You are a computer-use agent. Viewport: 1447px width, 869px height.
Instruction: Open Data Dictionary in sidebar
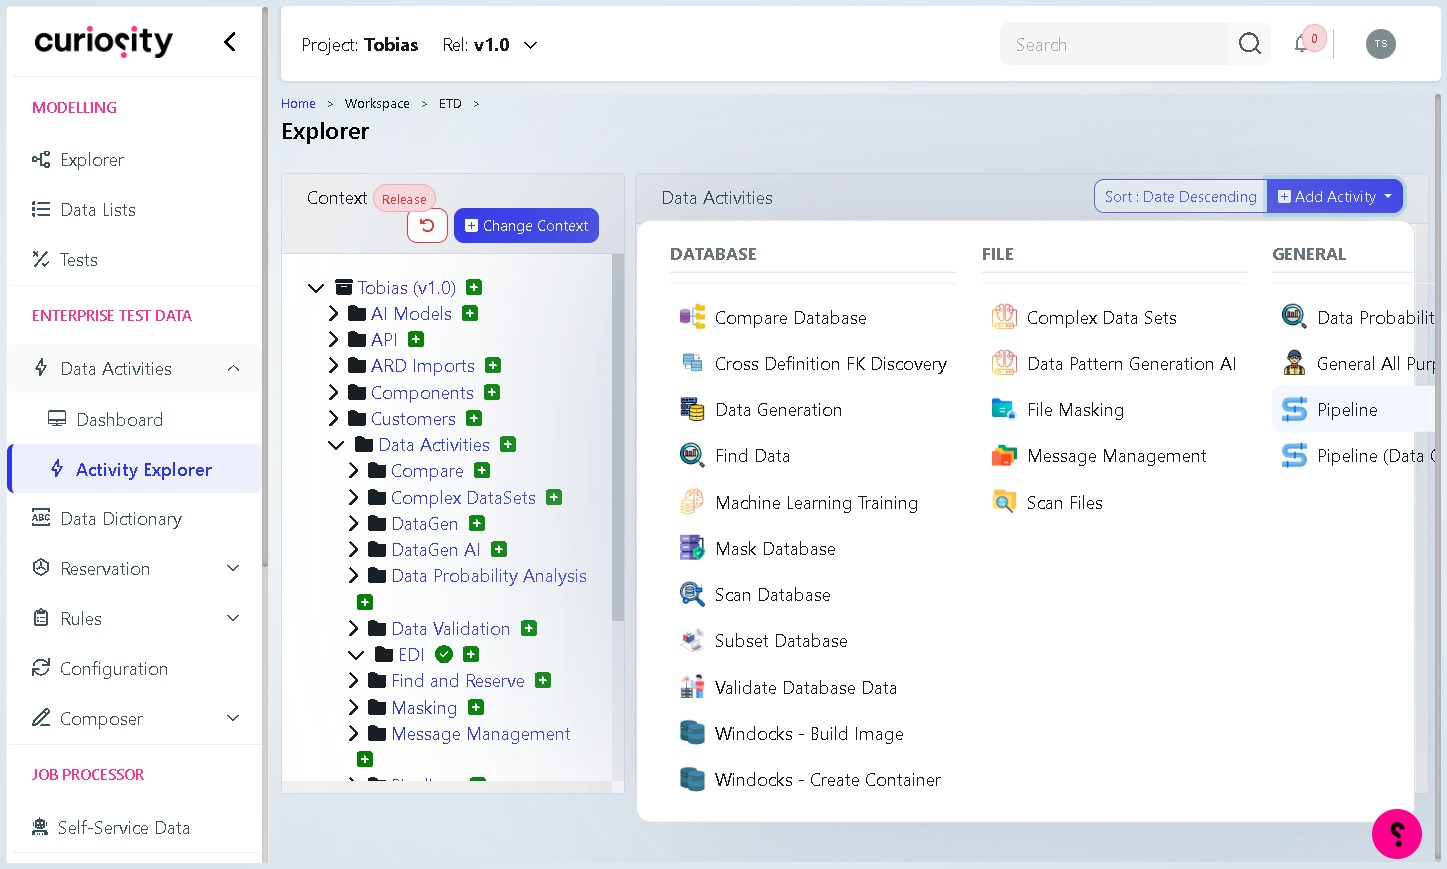(x=121, y=518)
